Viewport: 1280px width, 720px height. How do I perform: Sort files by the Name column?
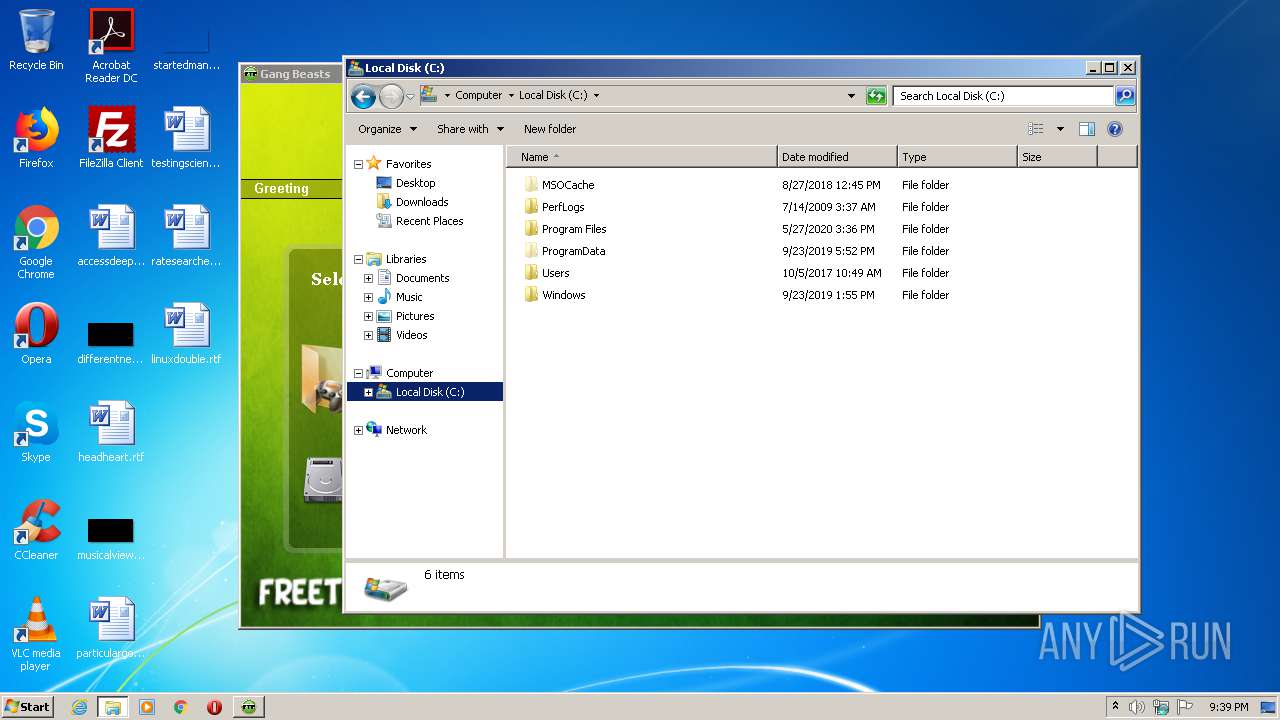point(642,157)
